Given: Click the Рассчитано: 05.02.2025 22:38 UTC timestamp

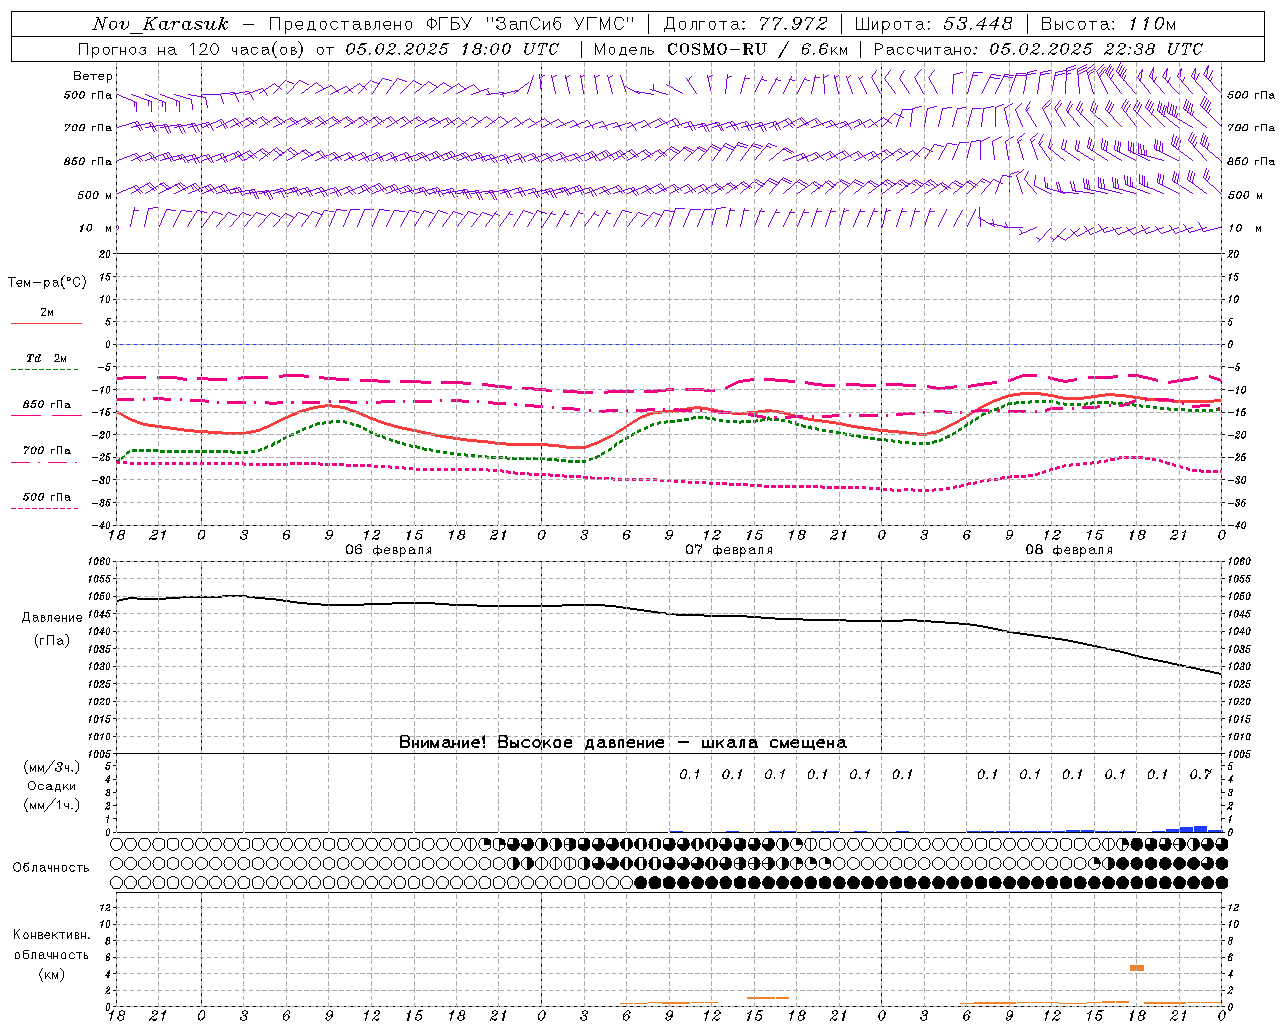Looking at the screenshot, I should tap(1038, 49).
